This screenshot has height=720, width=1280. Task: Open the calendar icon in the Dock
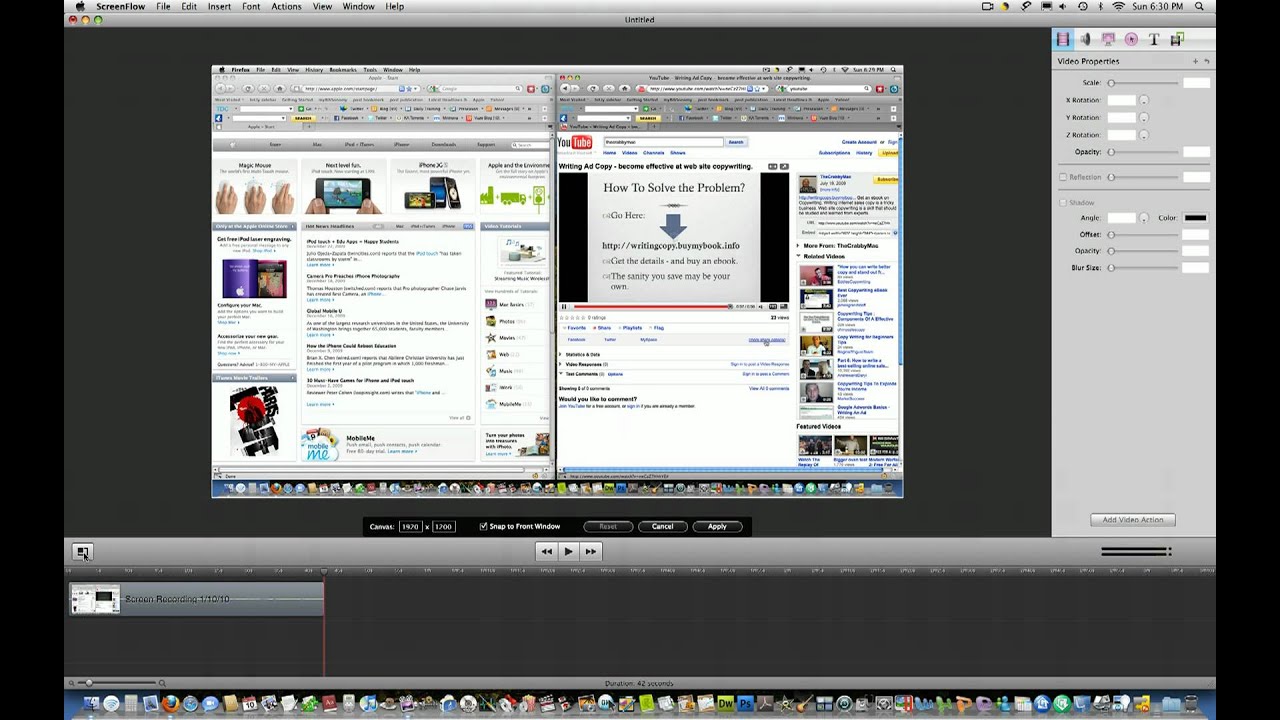click(x=249, y=704)
